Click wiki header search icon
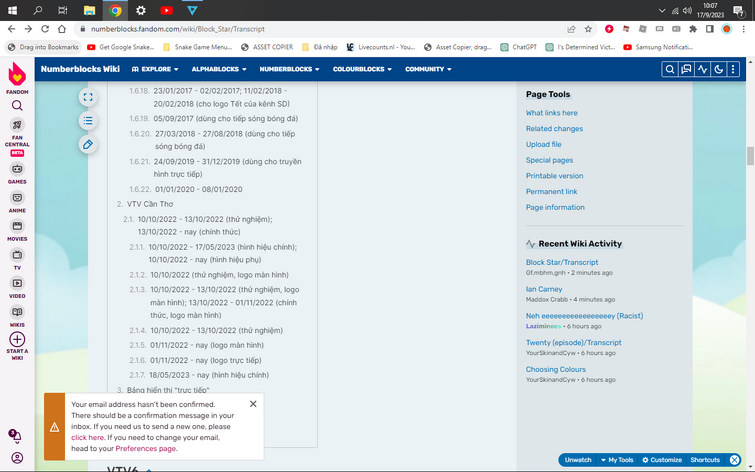The height and width of the screenshot is (472, 755). tap(670, 69)
